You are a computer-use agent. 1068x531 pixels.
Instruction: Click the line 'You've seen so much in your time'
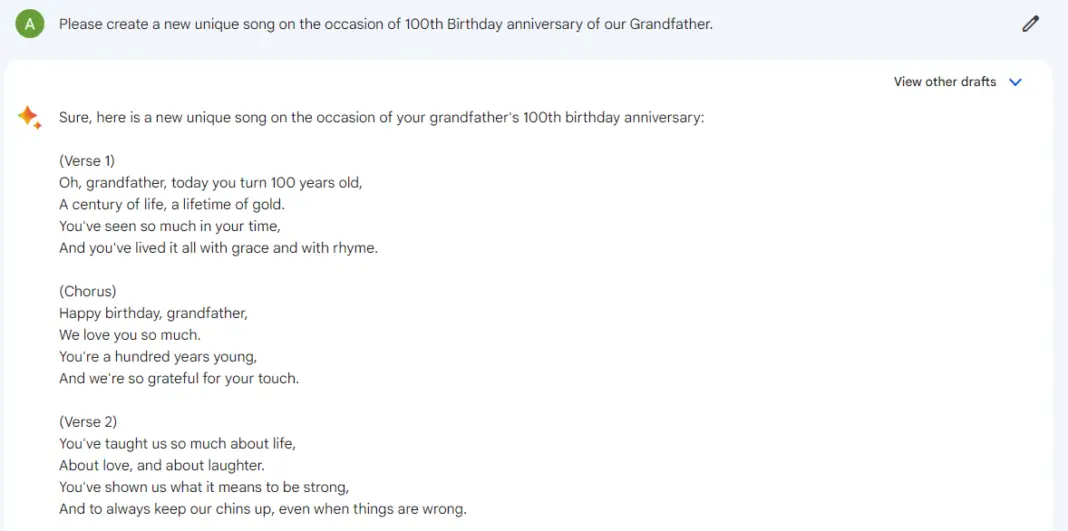pyautogui.click(x=169, y=226)
